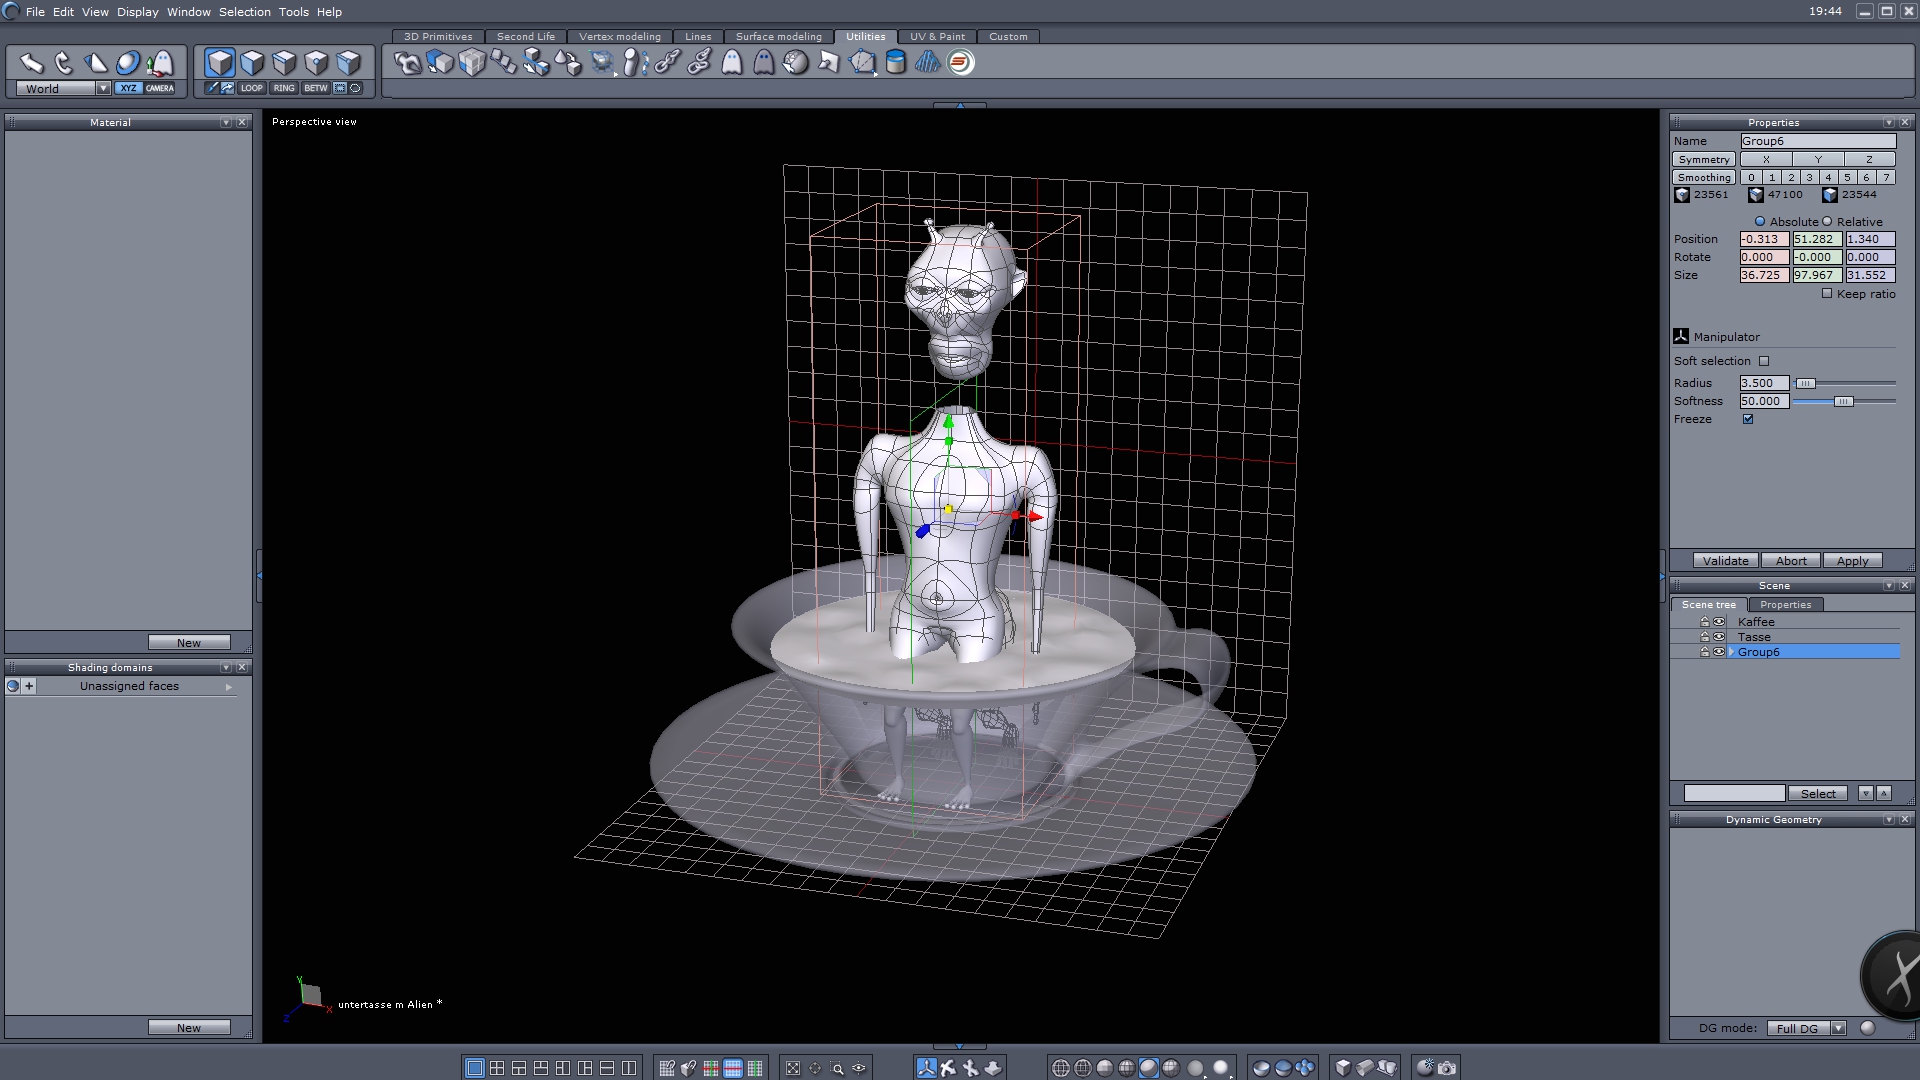The width and height of the screenshot is (1920, 1080).
Task: Click the camera snapshot icon in bottom bar
Action: pos(1447,1068)
